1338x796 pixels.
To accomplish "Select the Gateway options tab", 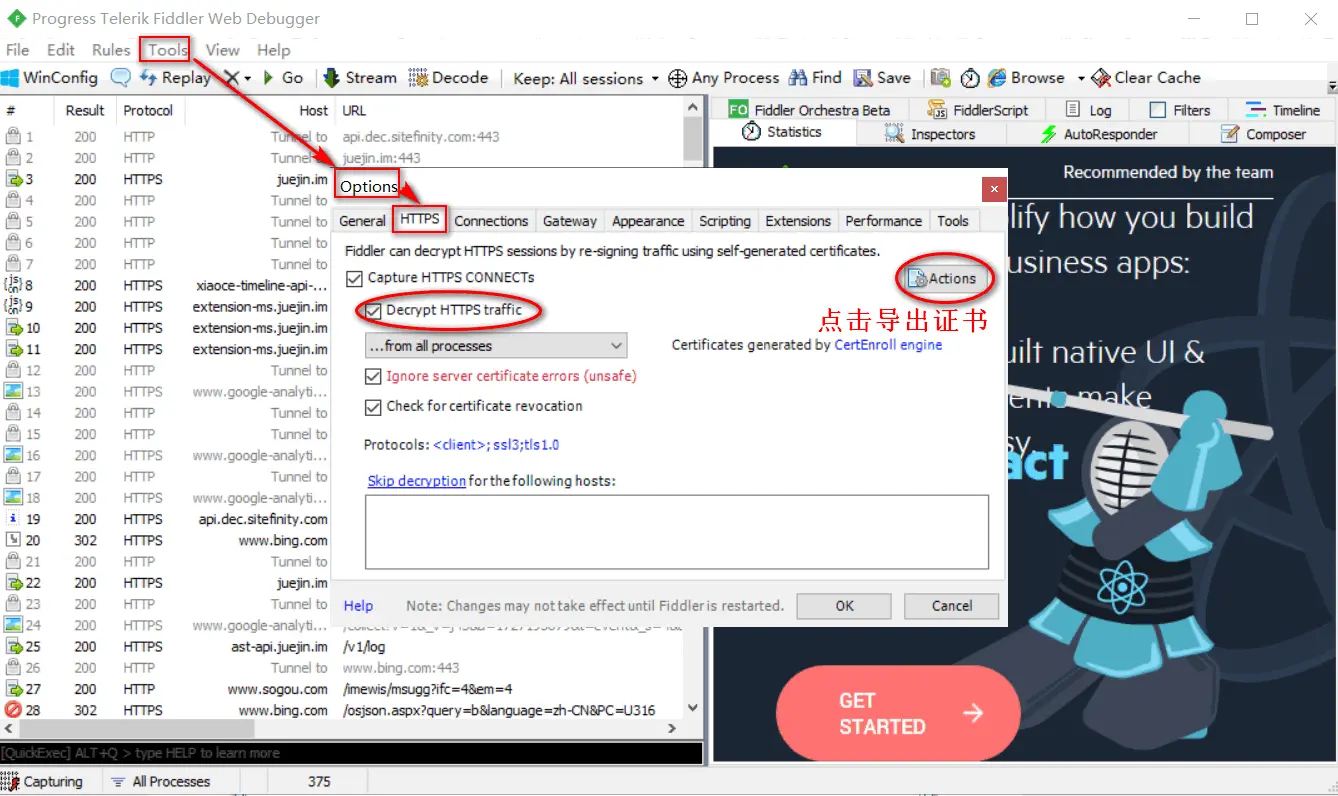I will click(x=570, y=221).
